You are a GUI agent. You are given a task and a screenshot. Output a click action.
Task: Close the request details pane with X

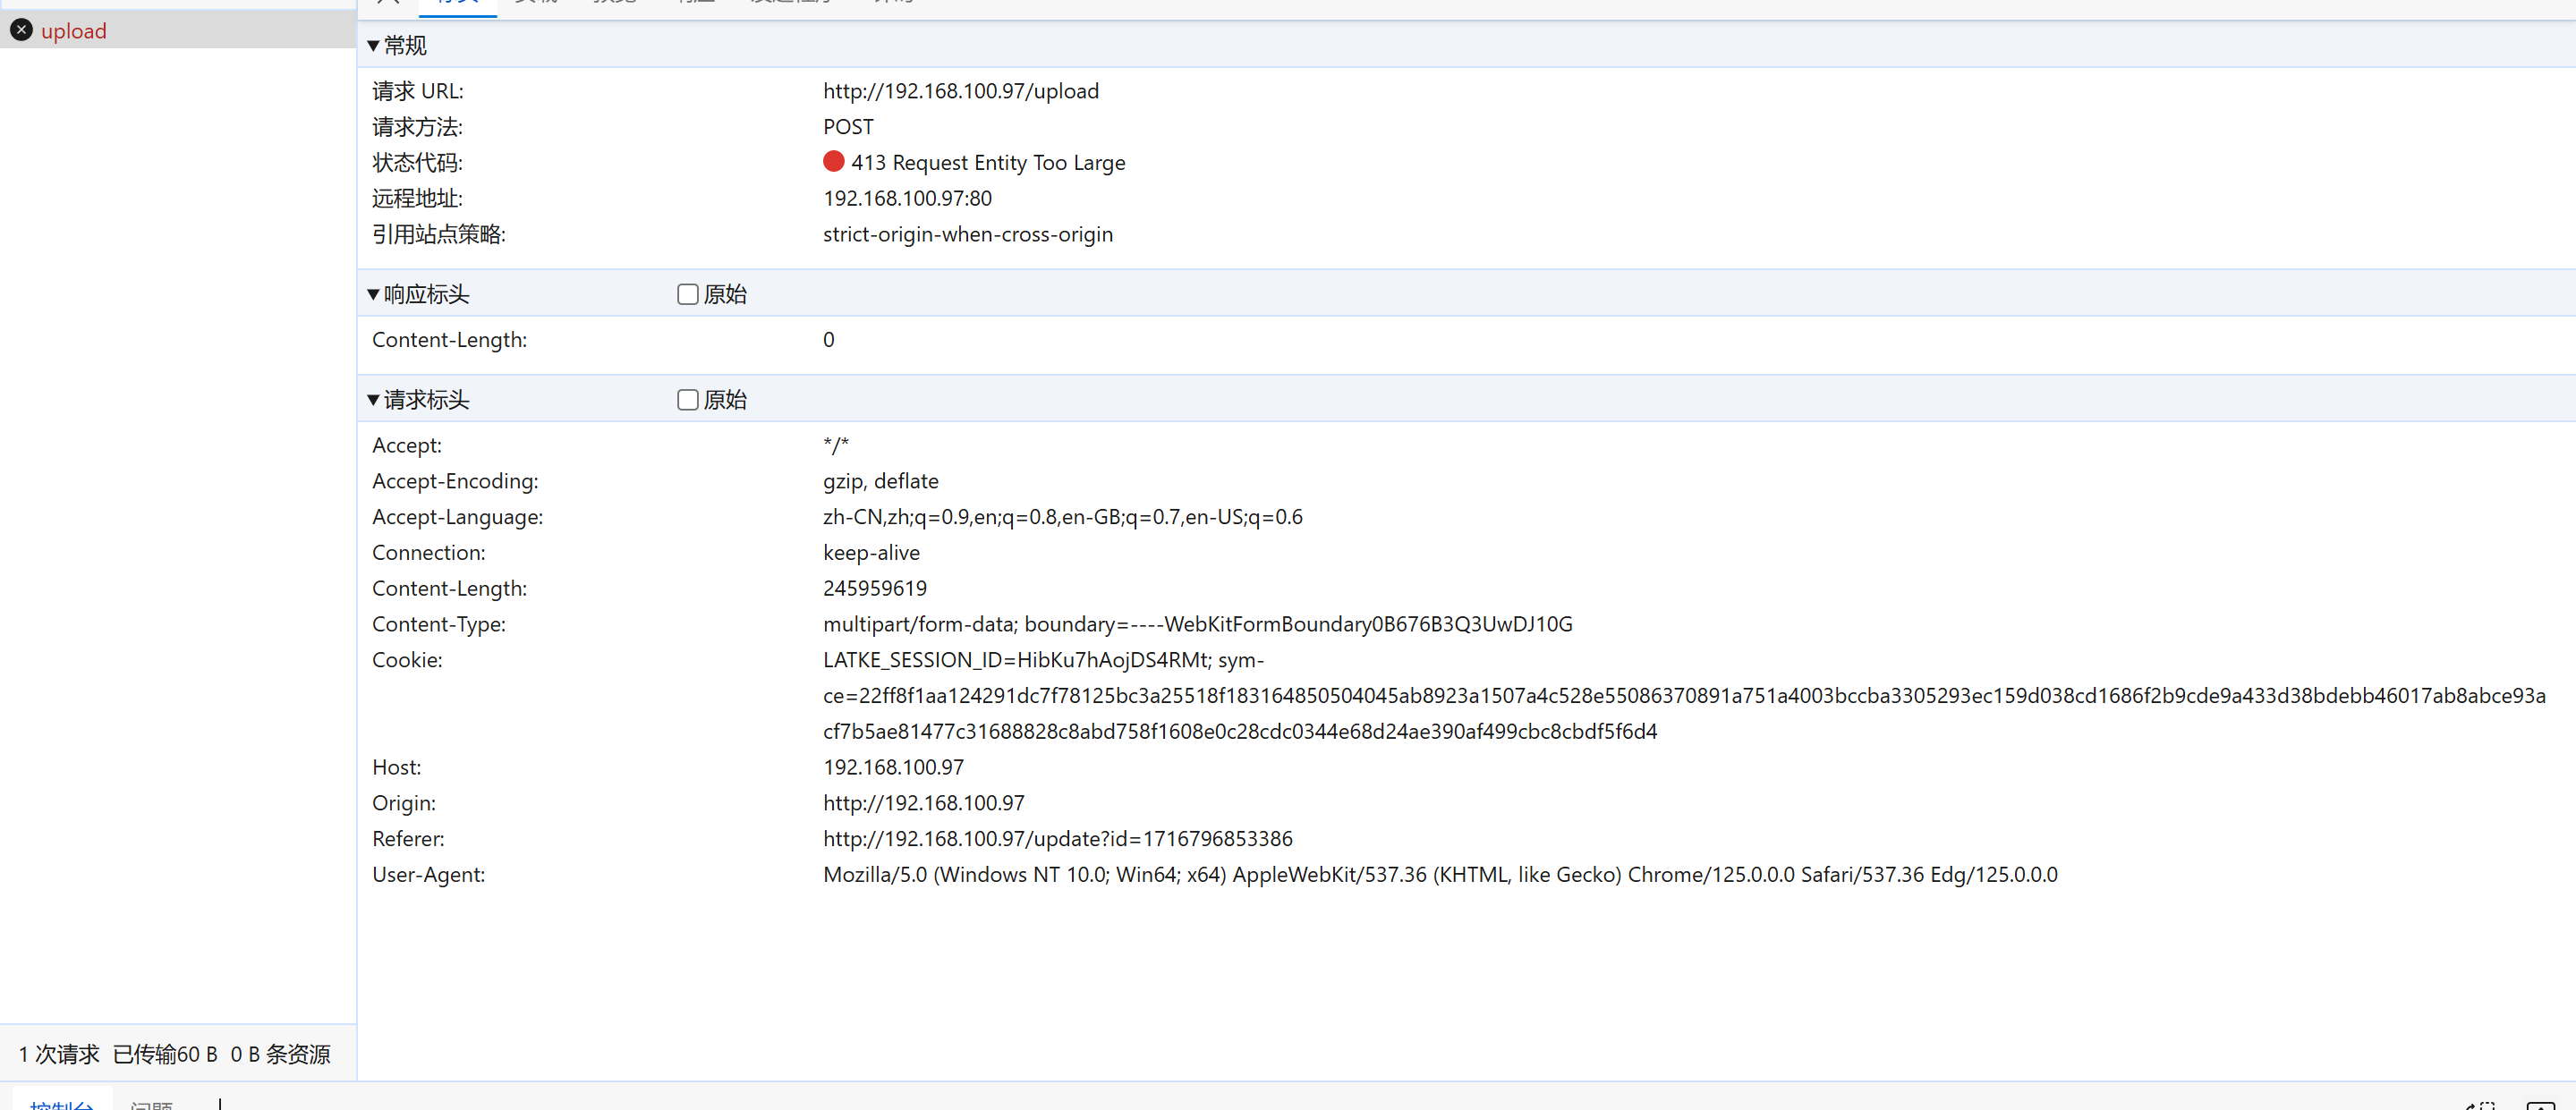coord(388,2)
